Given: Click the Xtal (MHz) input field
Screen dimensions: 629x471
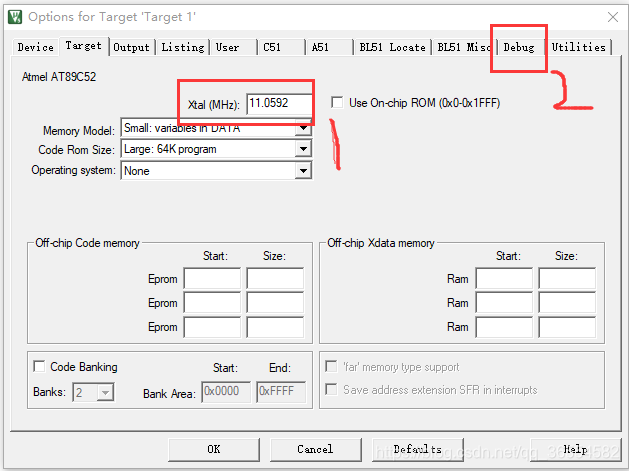Looking at the screenshot, I should tap(279, 104).
